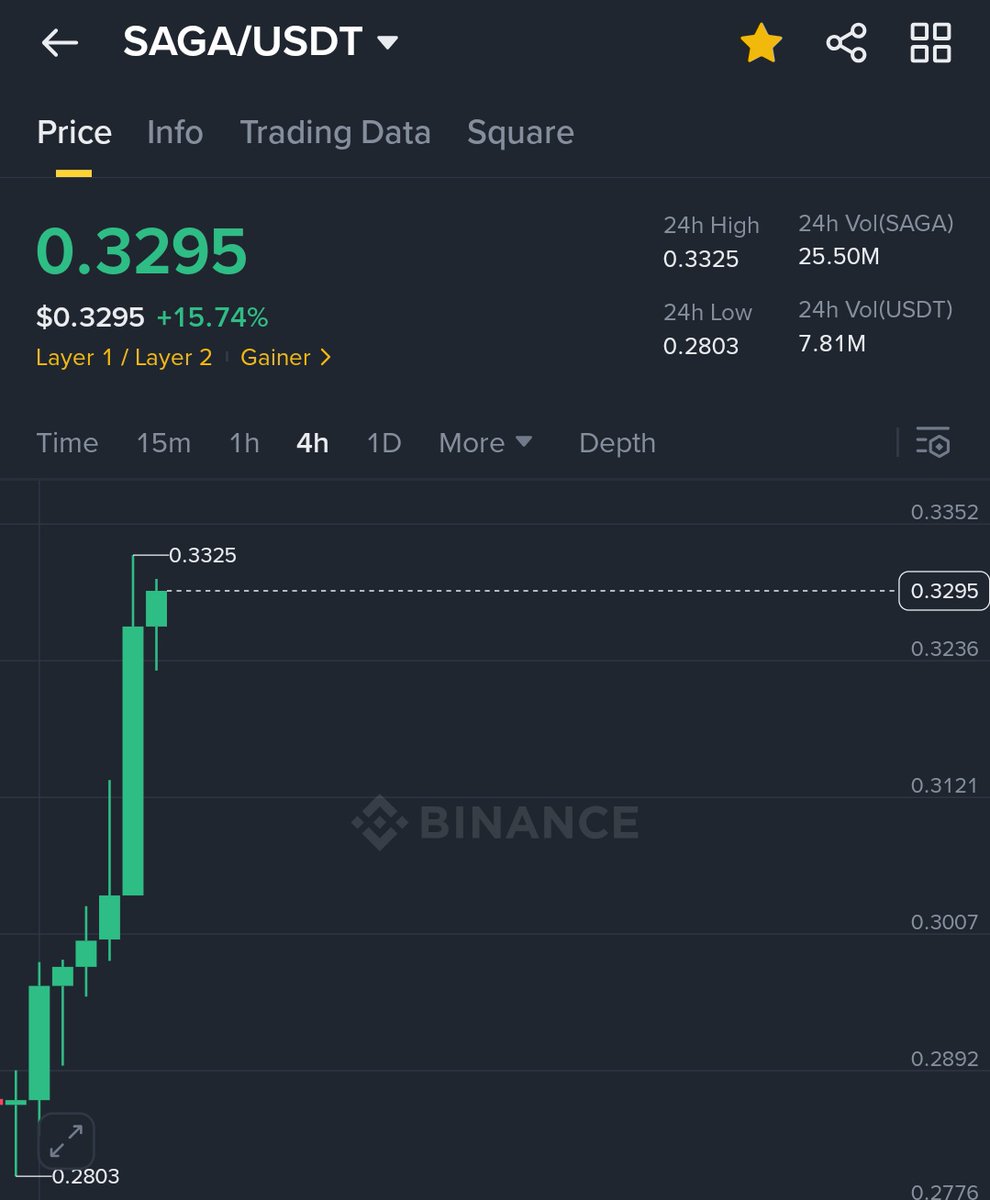
Task: Switch to the Trading Data tab
Action: click(335, 133)
